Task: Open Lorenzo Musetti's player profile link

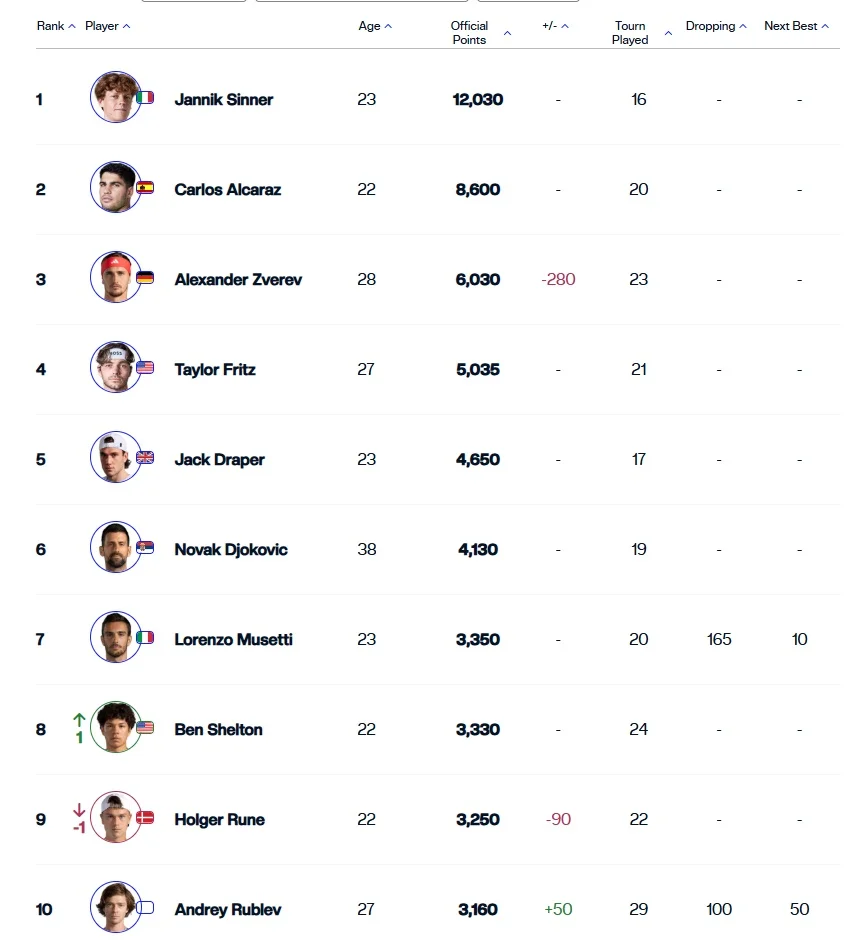Action: point(233,639)
